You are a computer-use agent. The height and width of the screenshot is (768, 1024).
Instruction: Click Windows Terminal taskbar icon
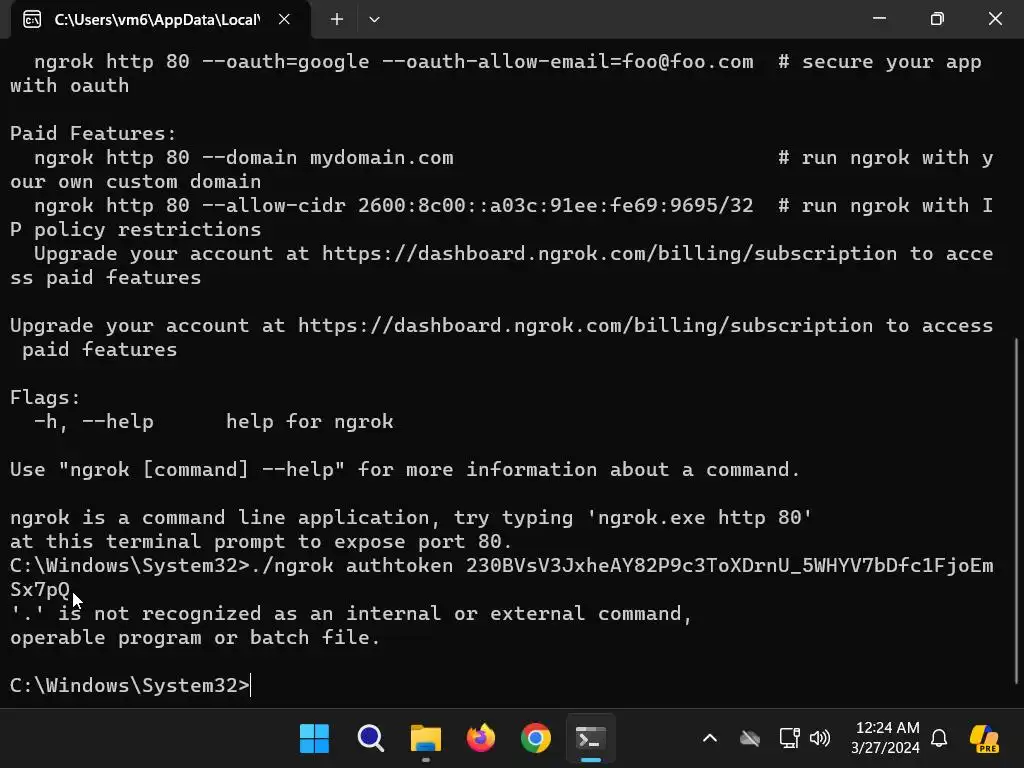(590, 739)
